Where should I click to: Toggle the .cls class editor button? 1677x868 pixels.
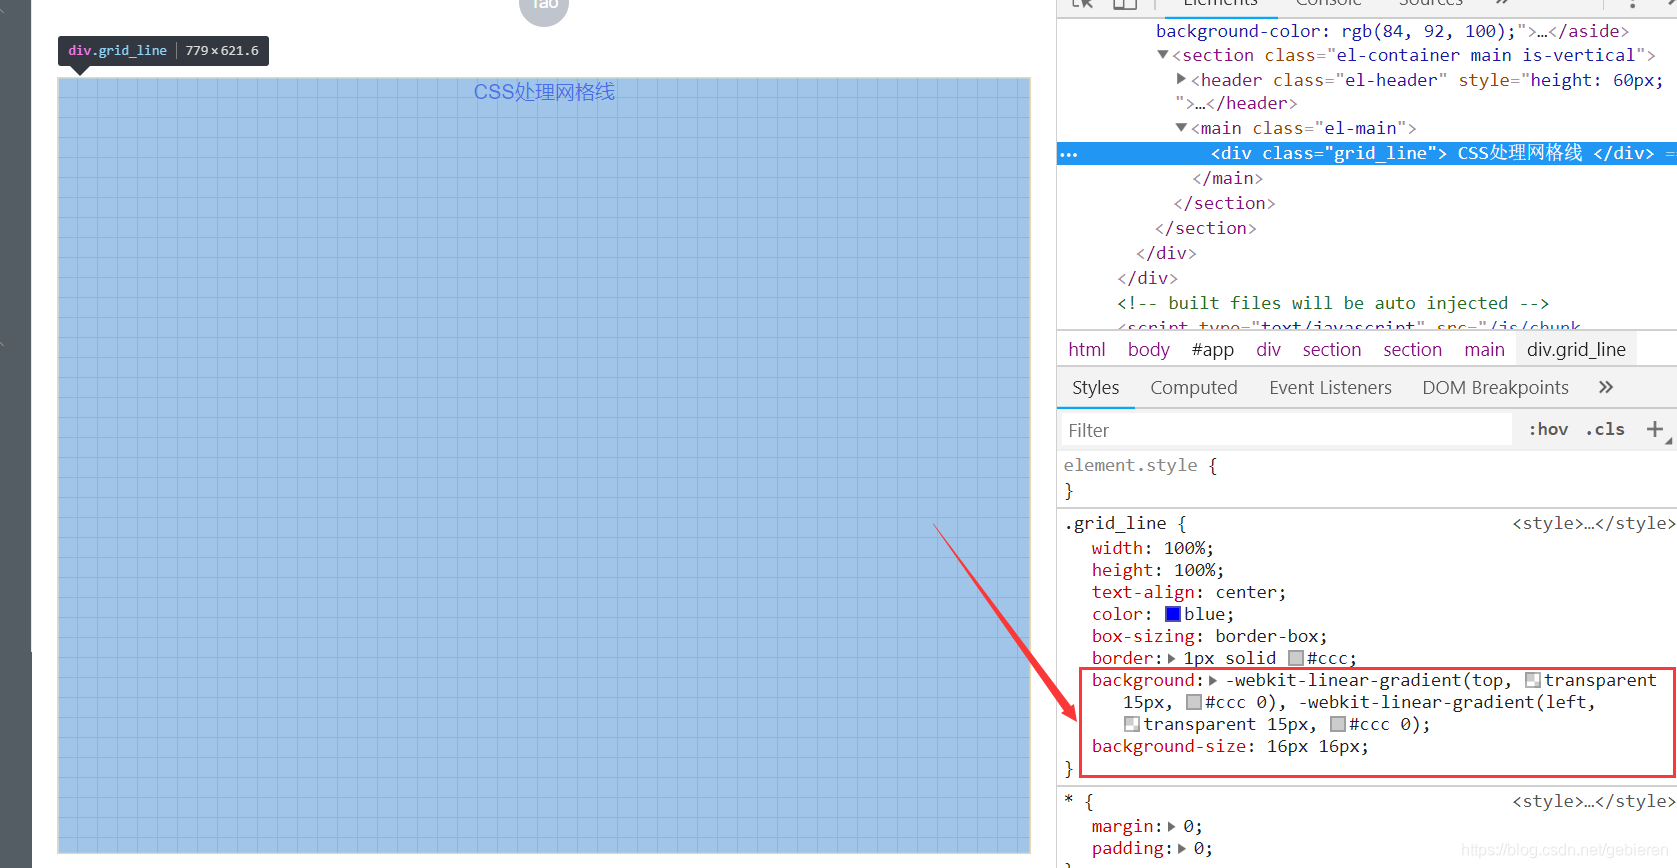[1605, 429]
